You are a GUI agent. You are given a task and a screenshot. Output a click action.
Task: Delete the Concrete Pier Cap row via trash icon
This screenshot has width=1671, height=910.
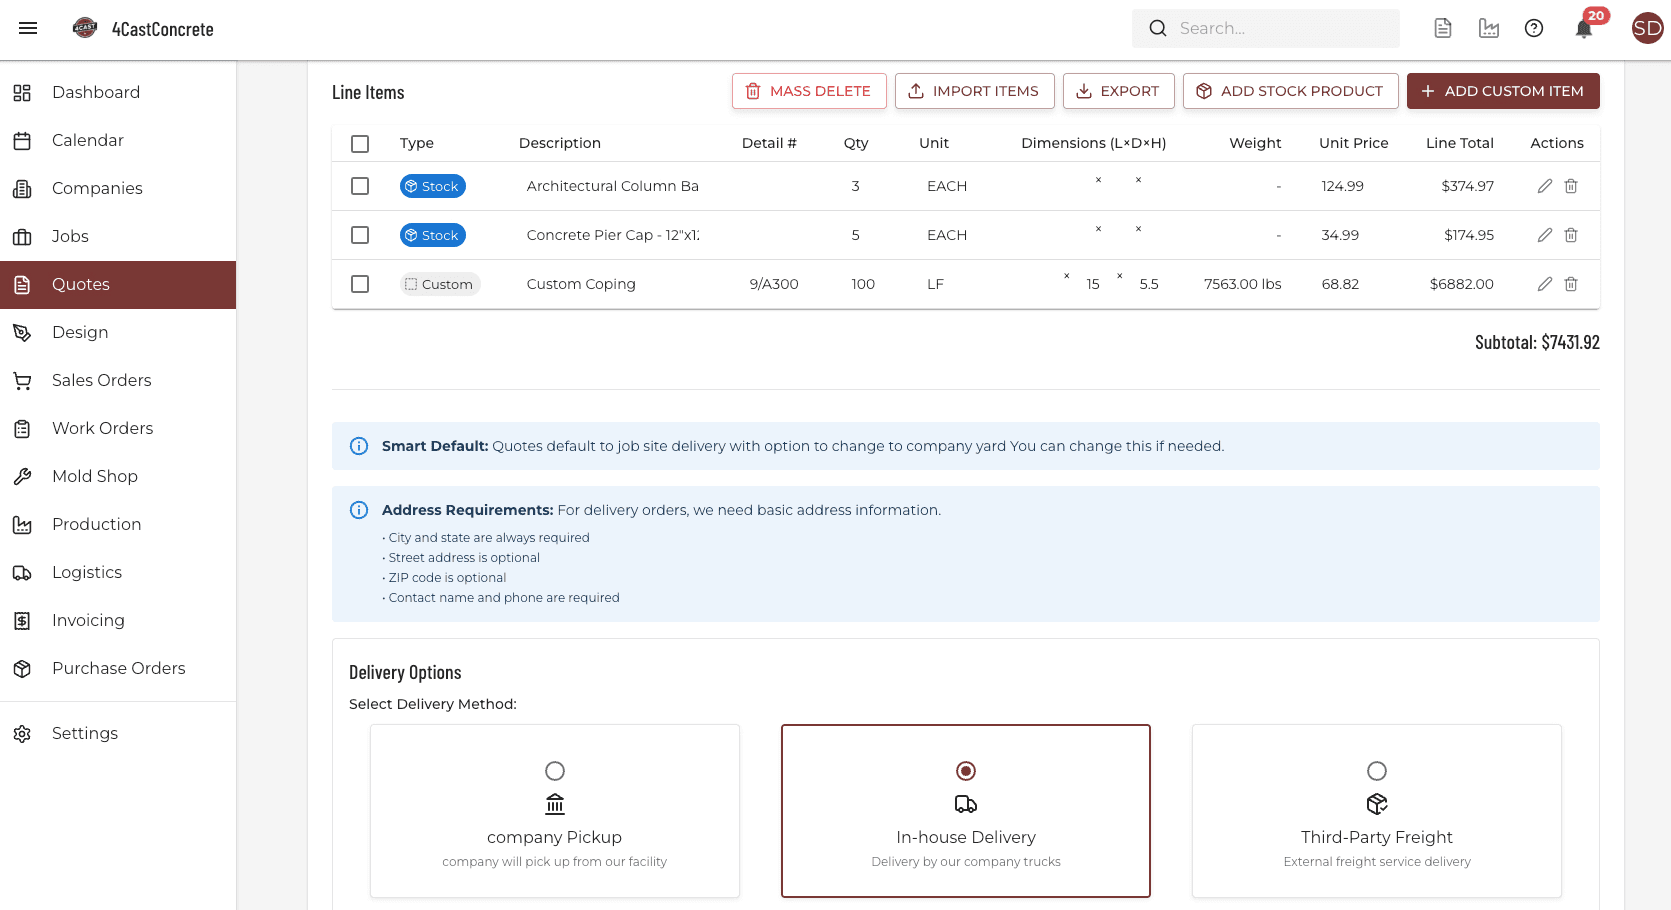coord(1570,234)
